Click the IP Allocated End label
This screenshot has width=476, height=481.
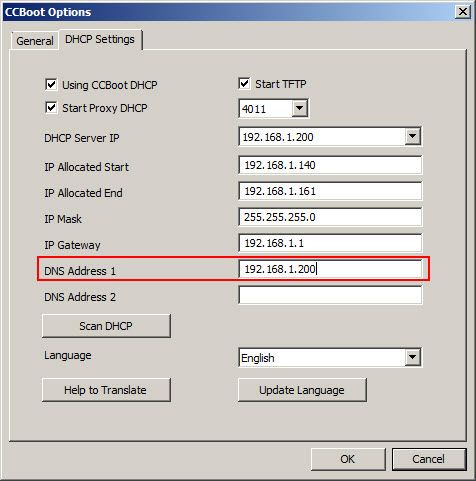[83, 193]
